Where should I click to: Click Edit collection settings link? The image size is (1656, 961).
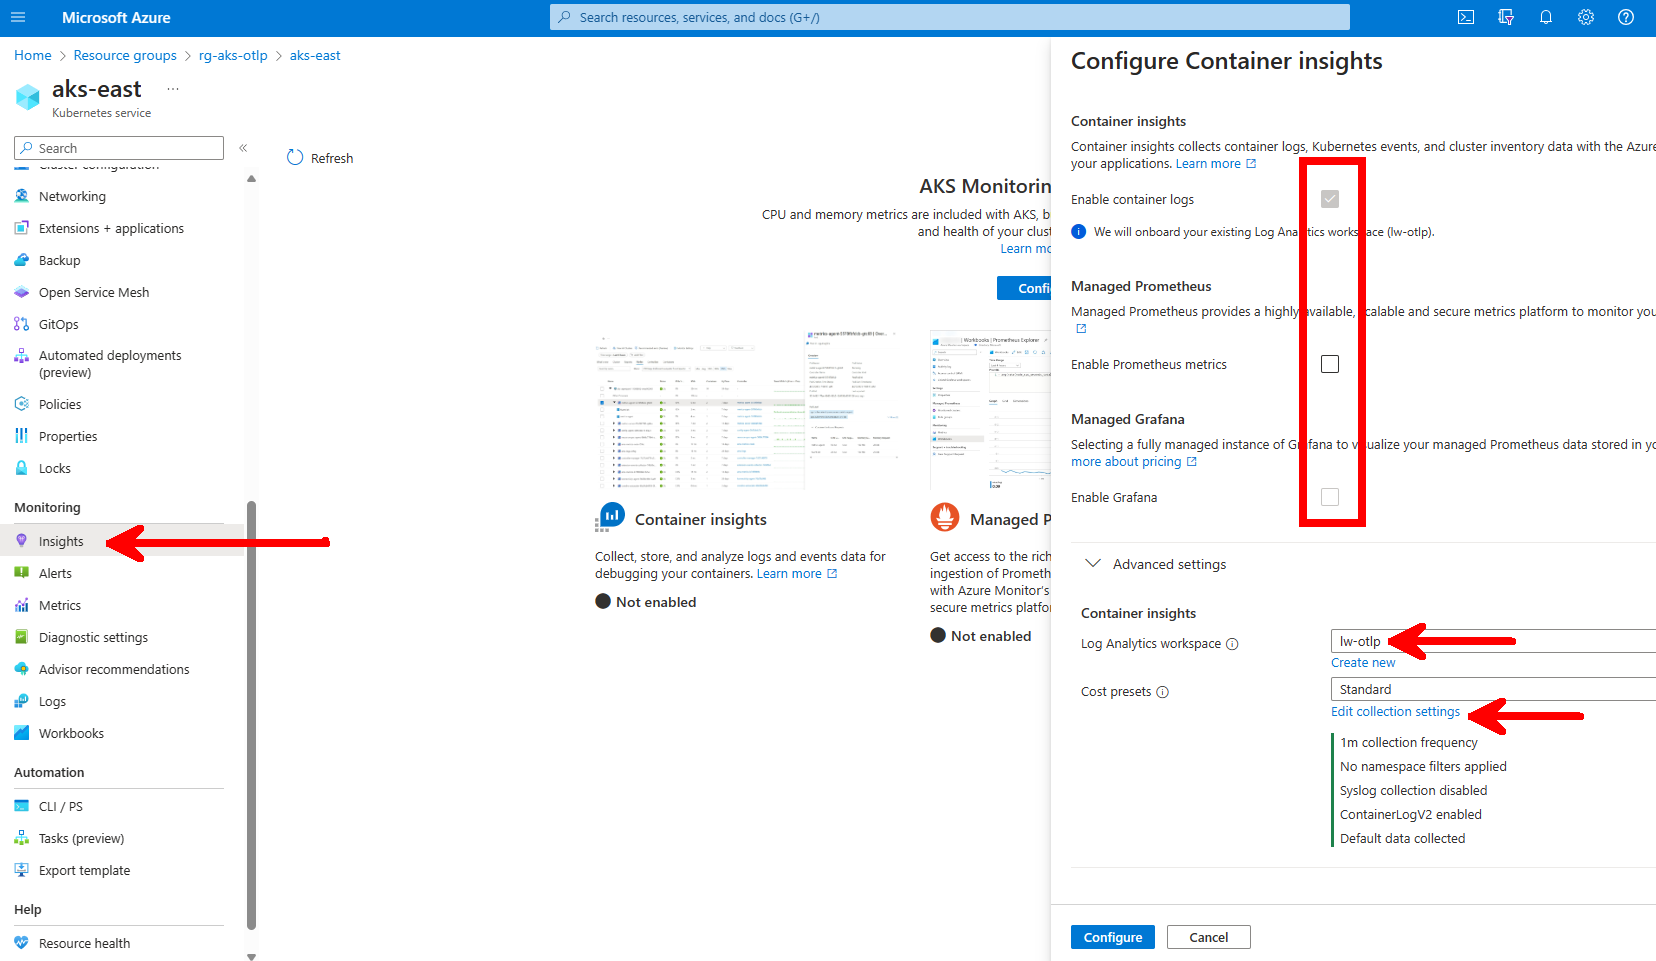[x=1395, y=712]
